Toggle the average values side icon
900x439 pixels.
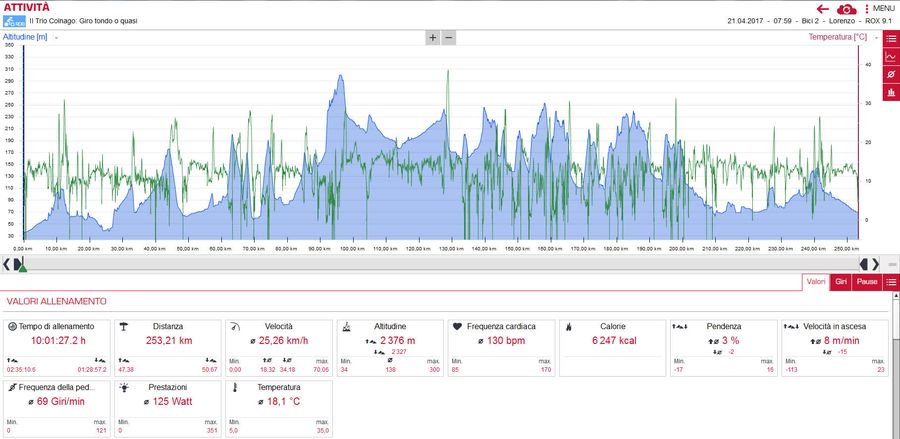tap(891, 74)
